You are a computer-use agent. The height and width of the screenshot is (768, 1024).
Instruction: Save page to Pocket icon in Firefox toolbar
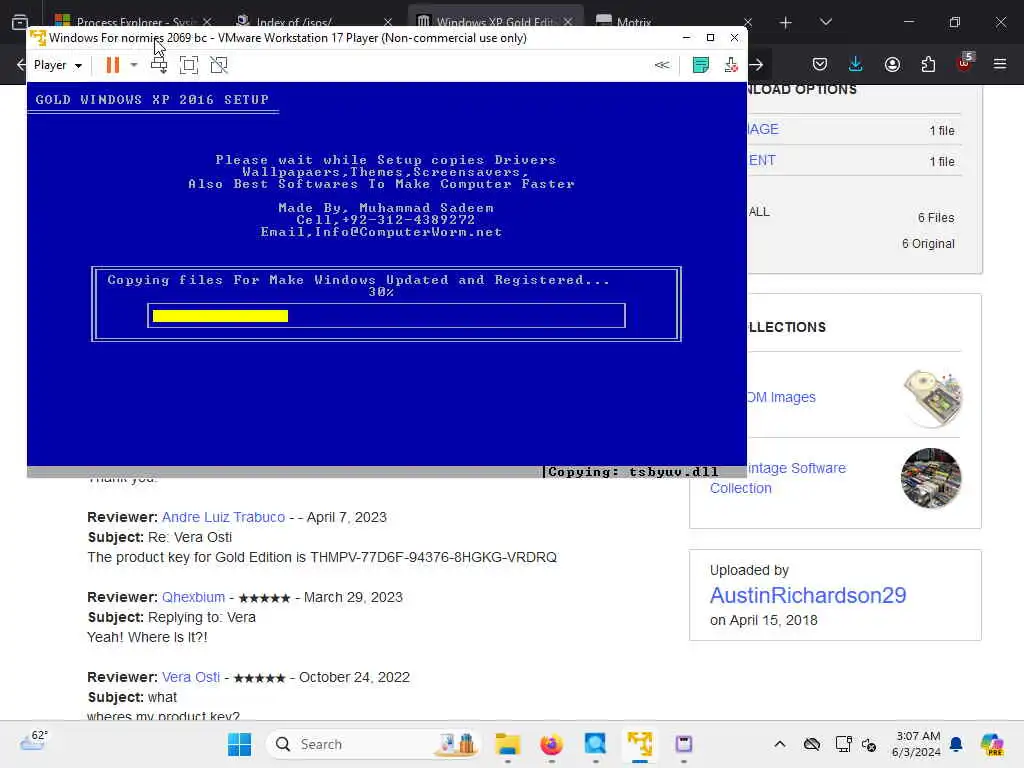click(x=820, y=64)
